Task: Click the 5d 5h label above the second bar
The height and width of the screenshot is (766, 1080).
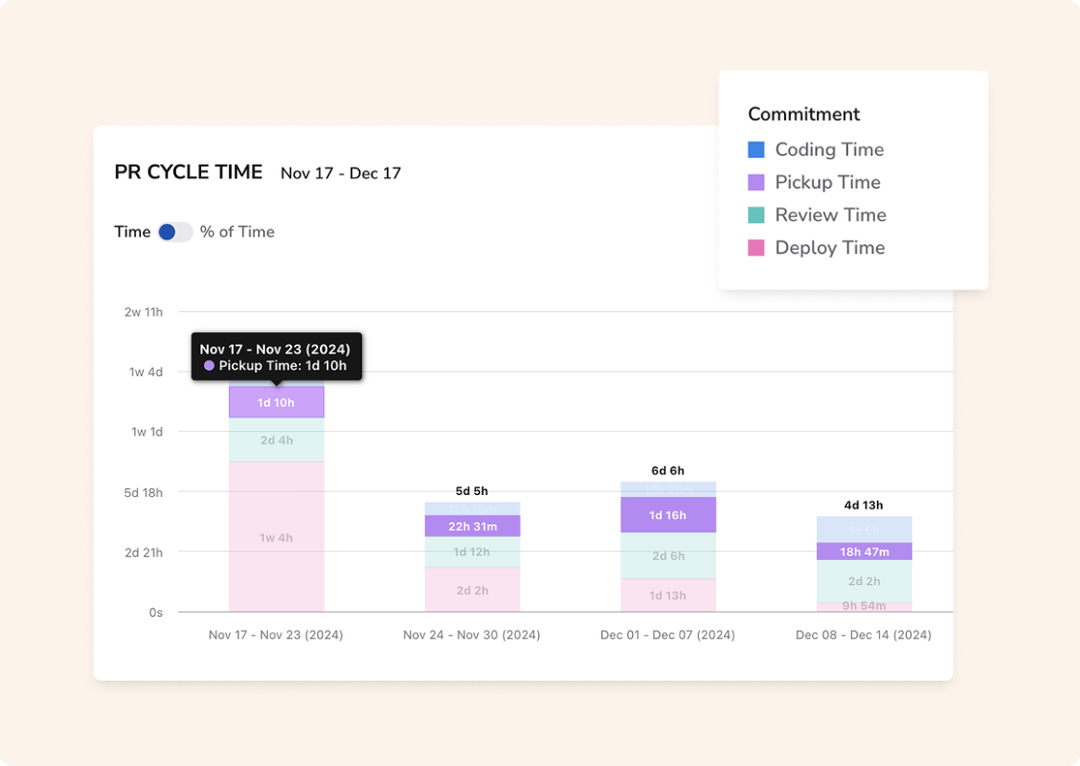Action: pyautogui.click(x=472, y=491)
